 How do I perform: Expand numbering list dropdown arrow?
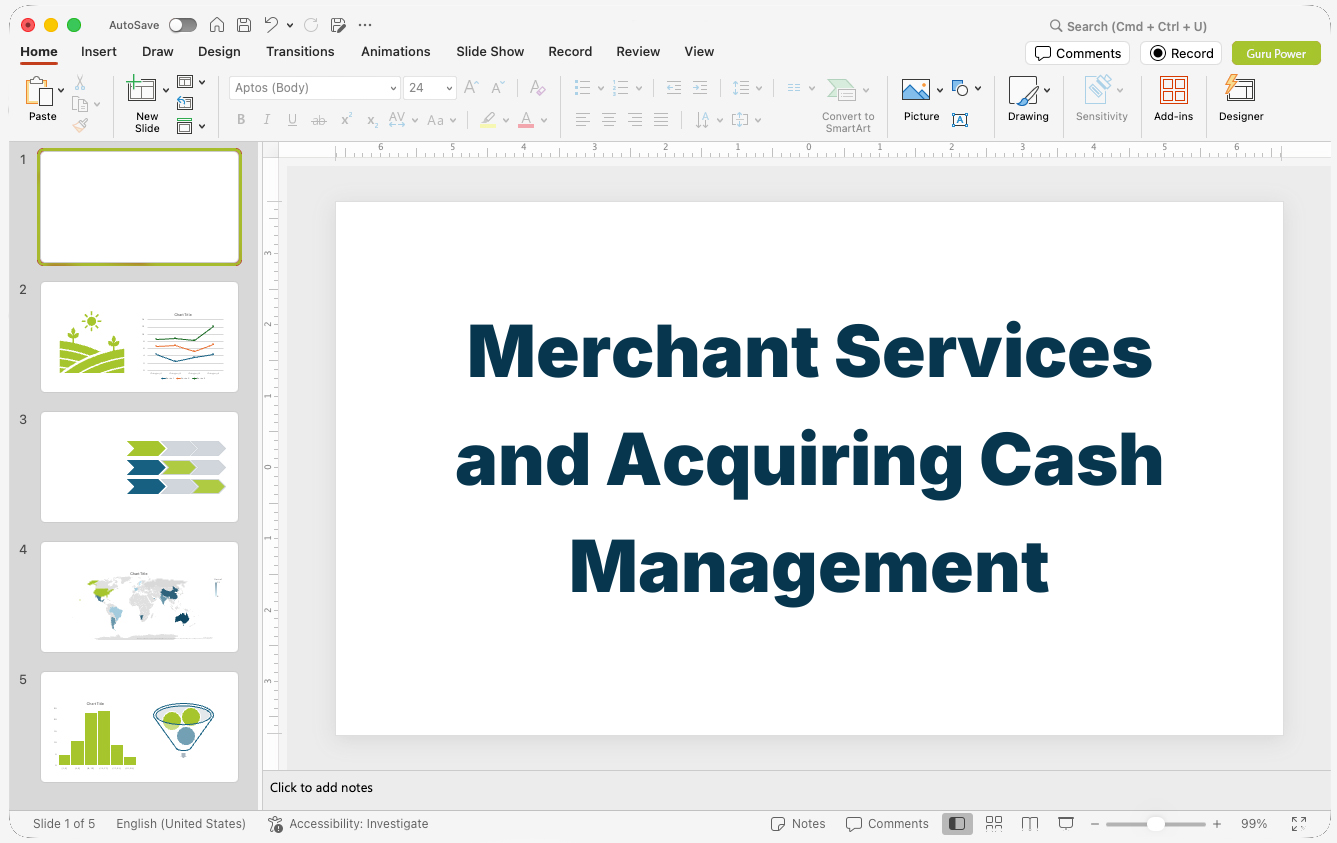point(639,88)
